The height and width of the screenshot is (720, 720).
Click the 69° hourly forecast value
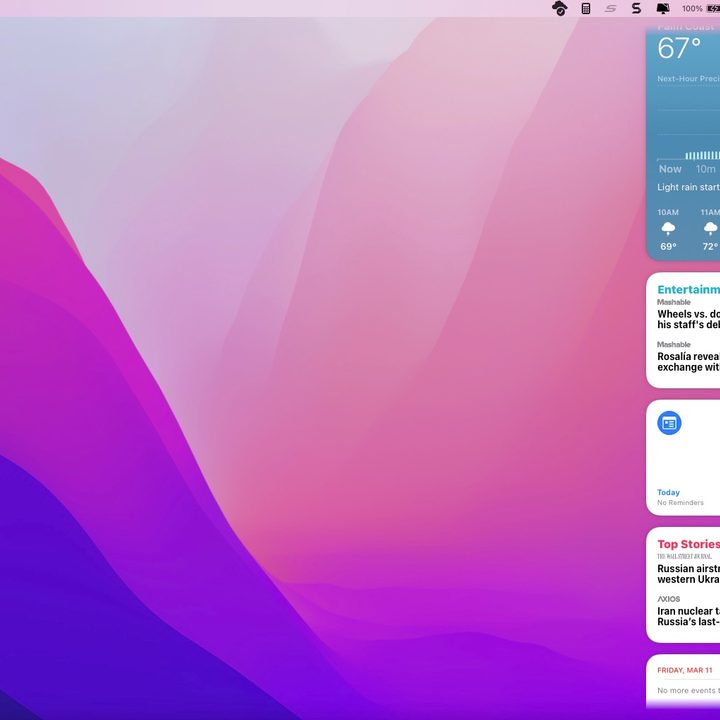click(668, 247)
